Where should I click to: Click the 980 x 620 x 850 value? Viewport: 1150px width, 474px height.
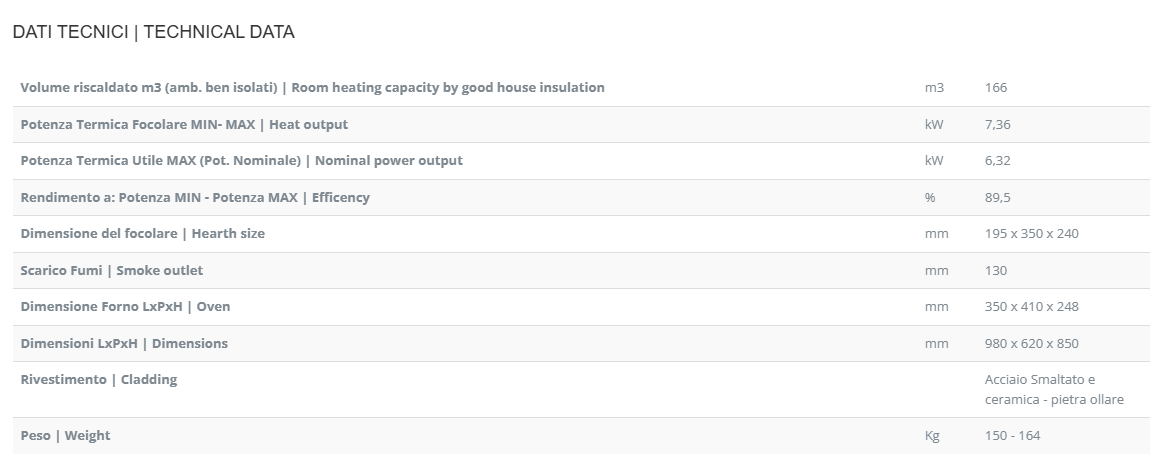[1031, 344]
